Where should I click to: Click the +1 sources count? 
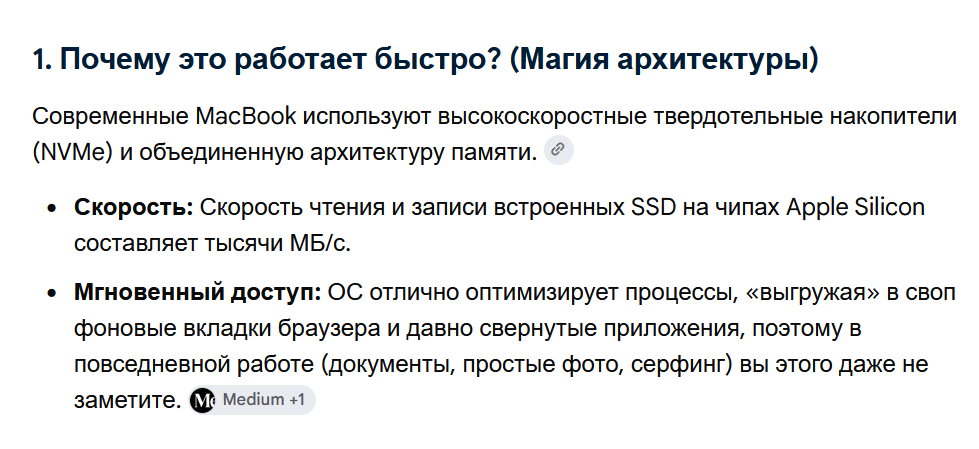click(x=297, y=400)
